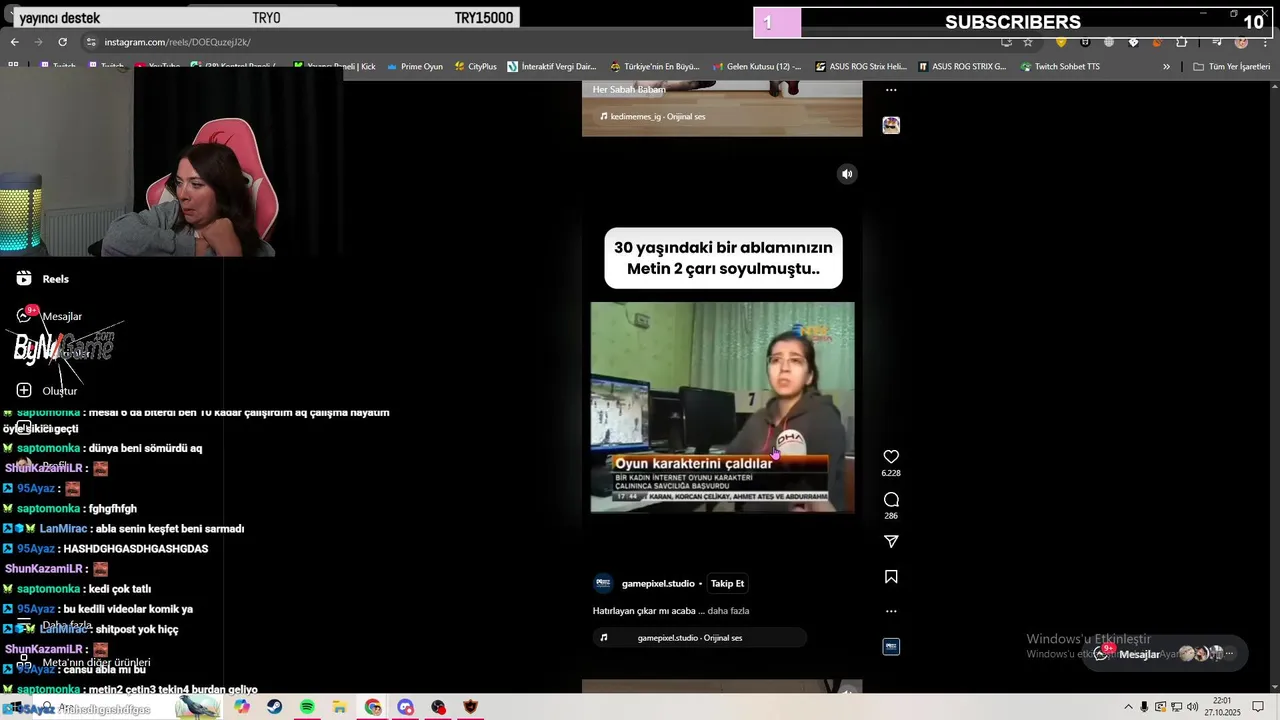This screenshot has height=720, width=1280.
Task: Share the reel with paper plane icon
Action: pyautogui.click(x=891, y=541)
